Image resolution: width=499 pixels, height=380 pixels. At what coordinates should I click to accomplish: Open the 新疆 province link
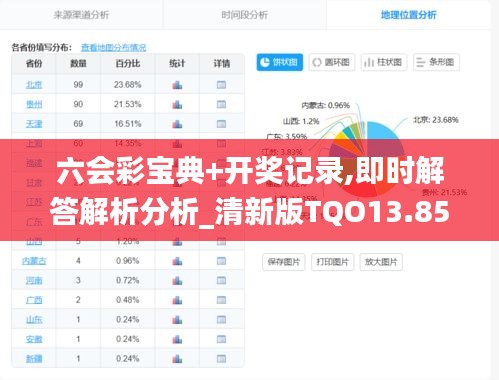click(34, 359)
